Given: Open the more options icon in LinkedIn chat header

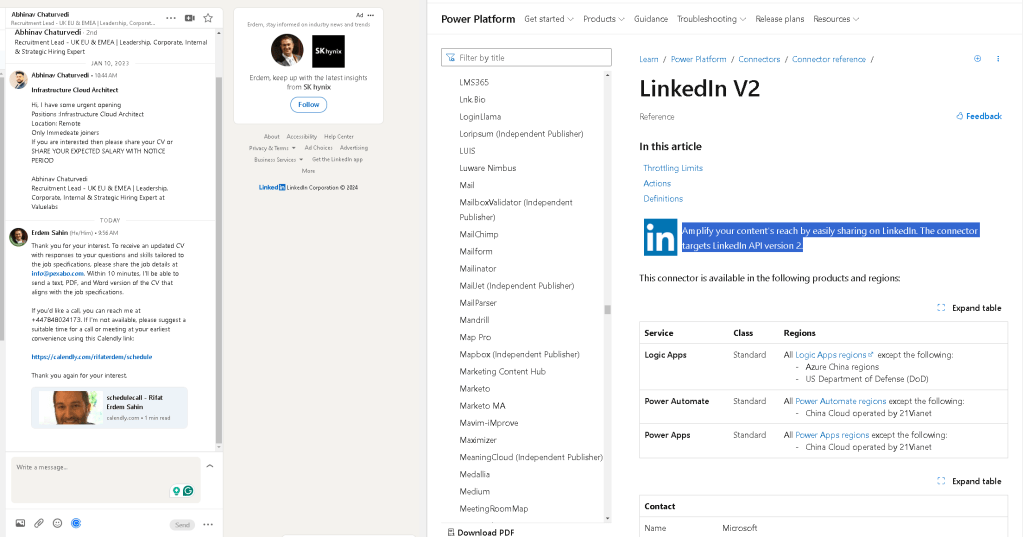Looking at the screenshot, I should (x=171, y=18).
